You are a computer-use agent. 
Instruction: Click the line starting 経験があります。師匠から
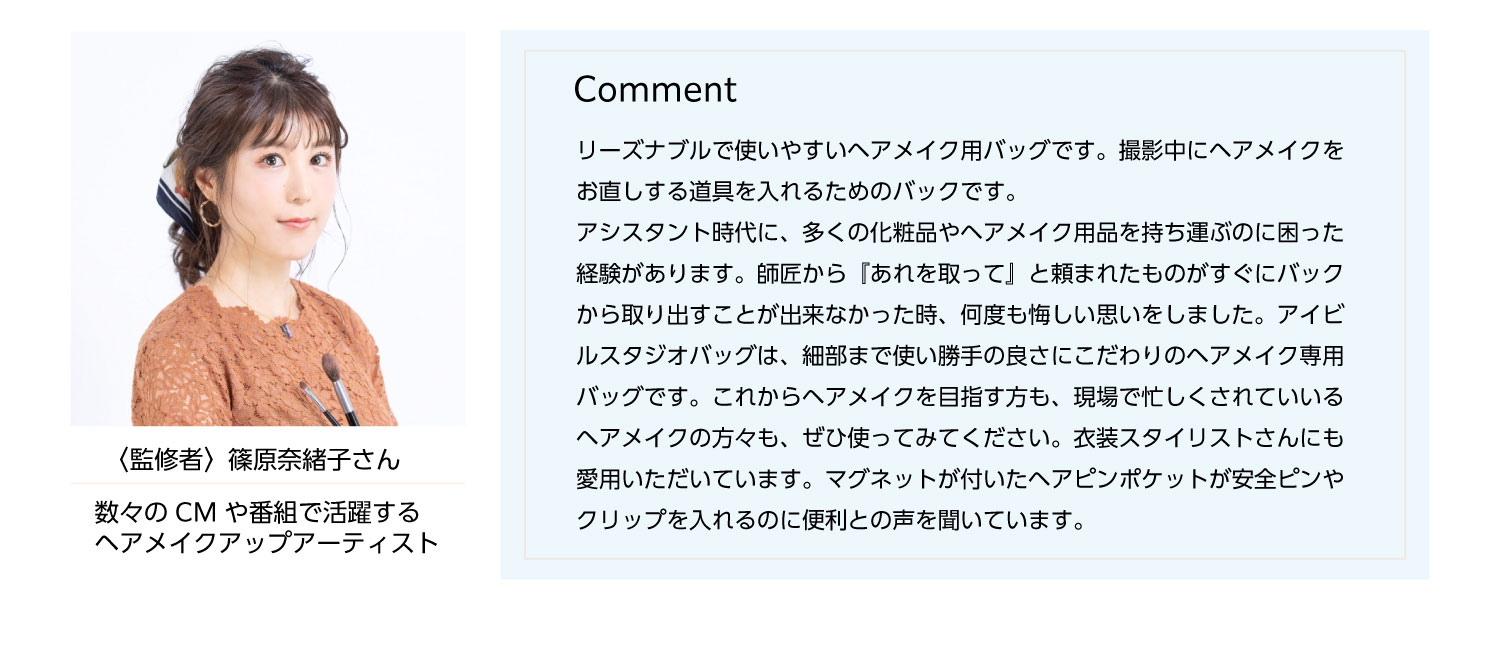(x=960, y=273)
